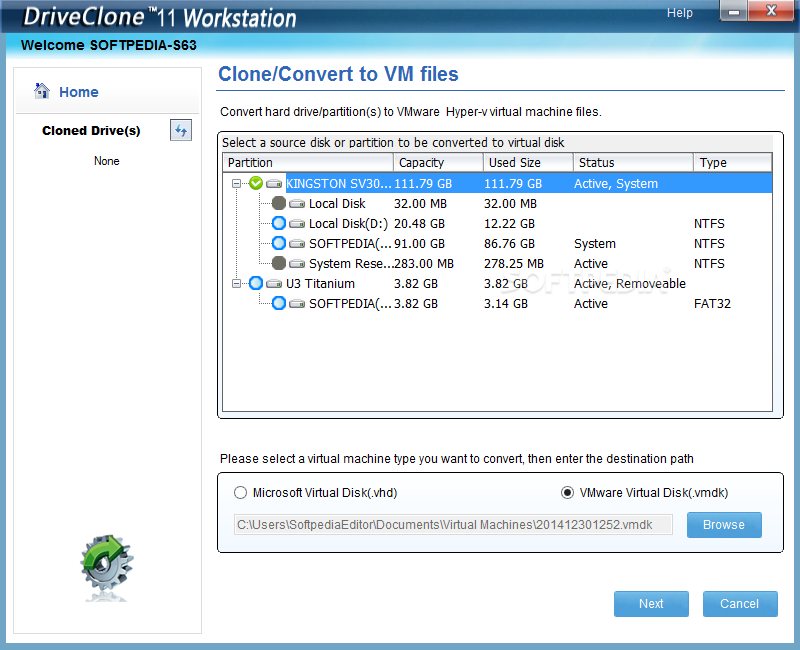
Task: Click the Cancel button
Action: coord(740,604)
